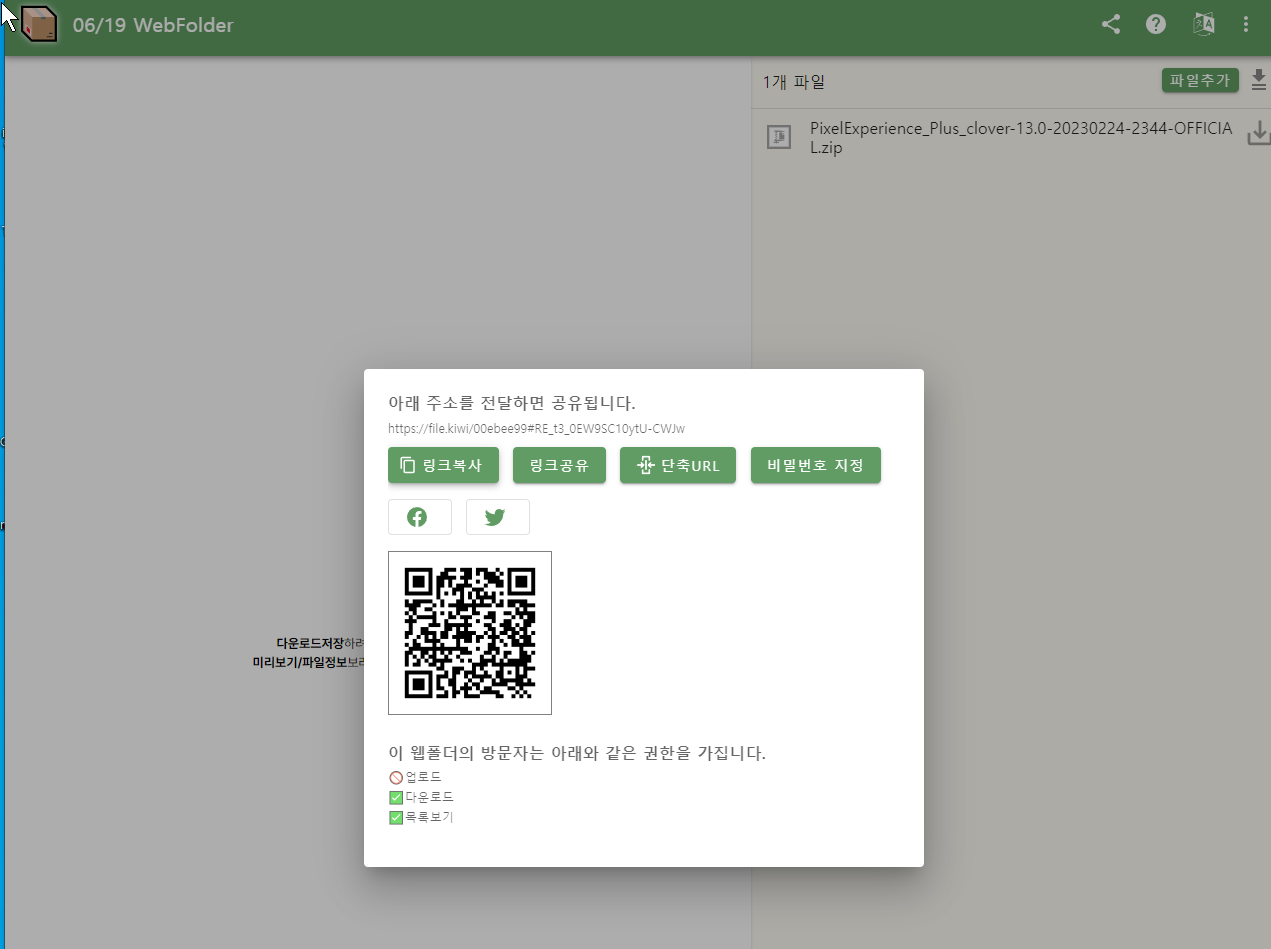The width and height of the screenshot is (1271, 949).
Task: Share link on Facebook
Action: 420,517
